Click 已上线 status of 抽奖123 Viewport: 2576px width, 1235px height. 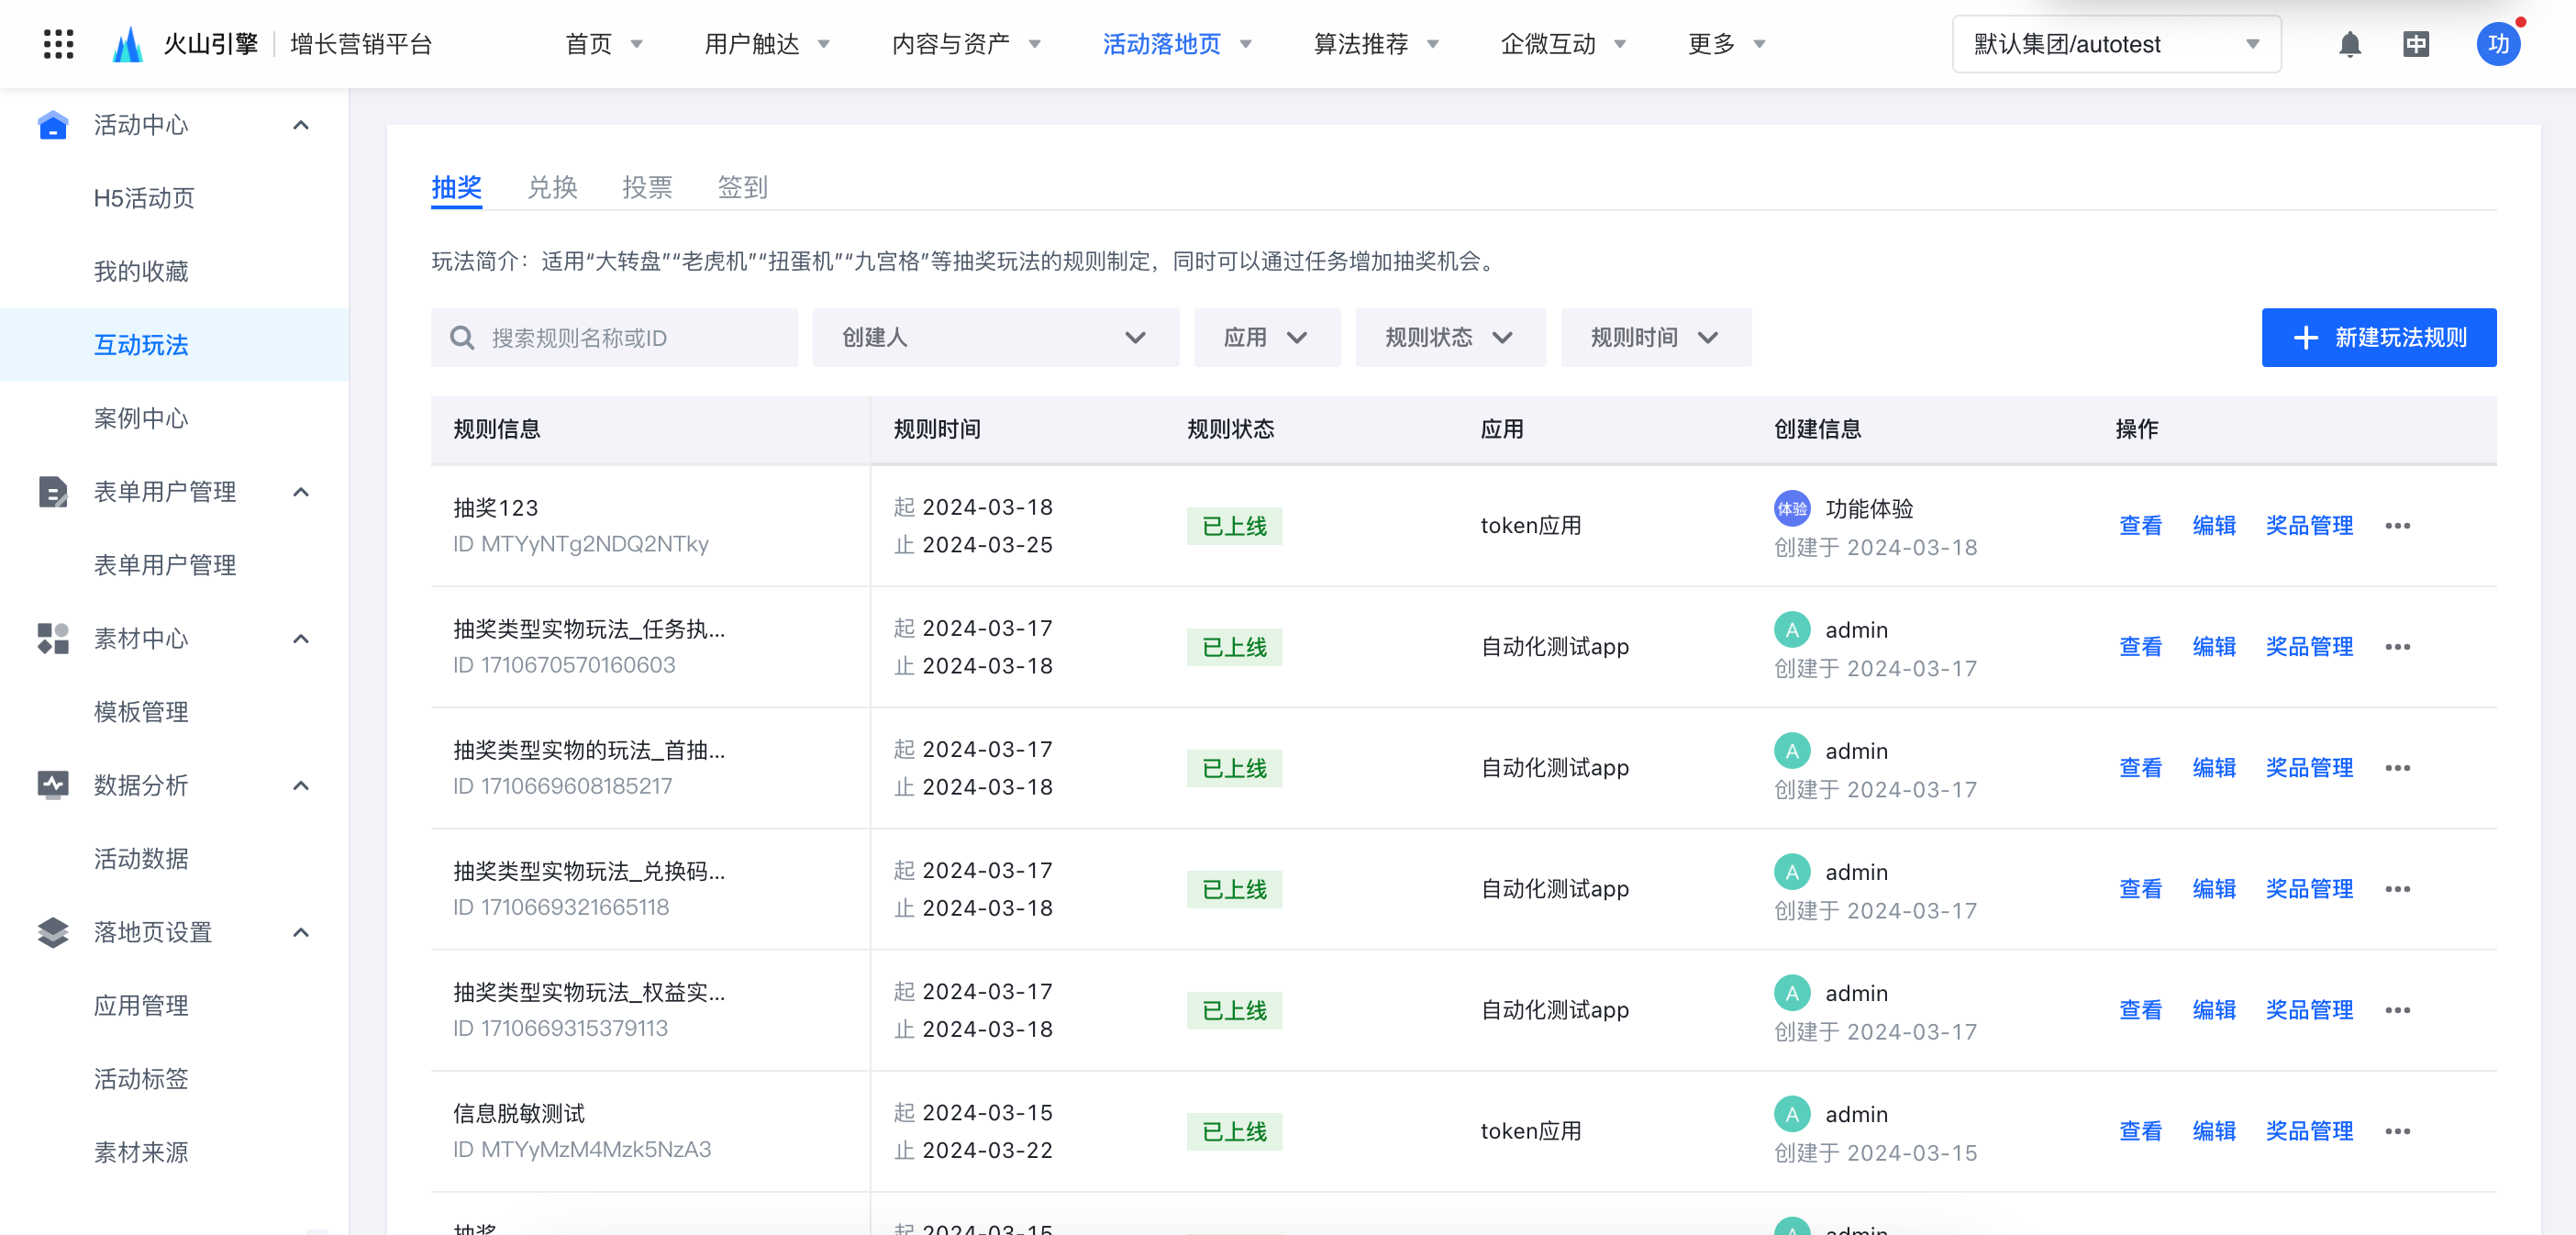coord(1233,526)
